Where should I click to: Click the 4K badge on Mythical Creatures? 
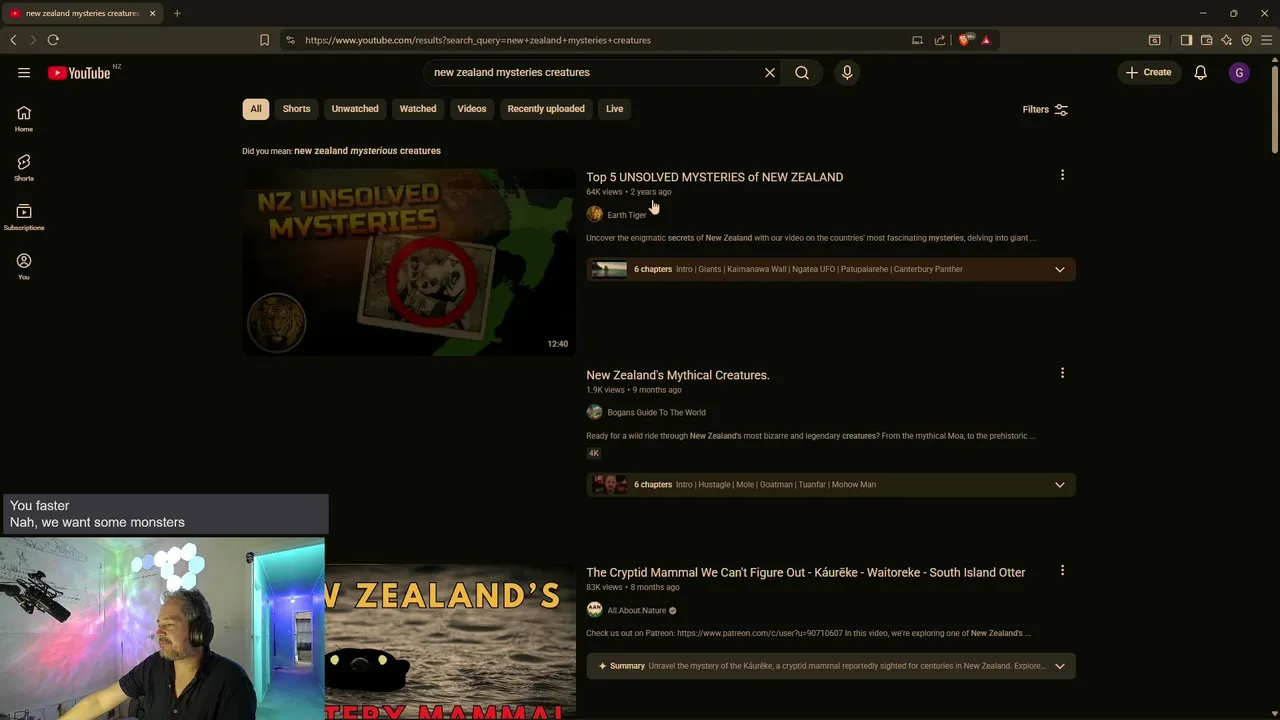tap(594, 453)
